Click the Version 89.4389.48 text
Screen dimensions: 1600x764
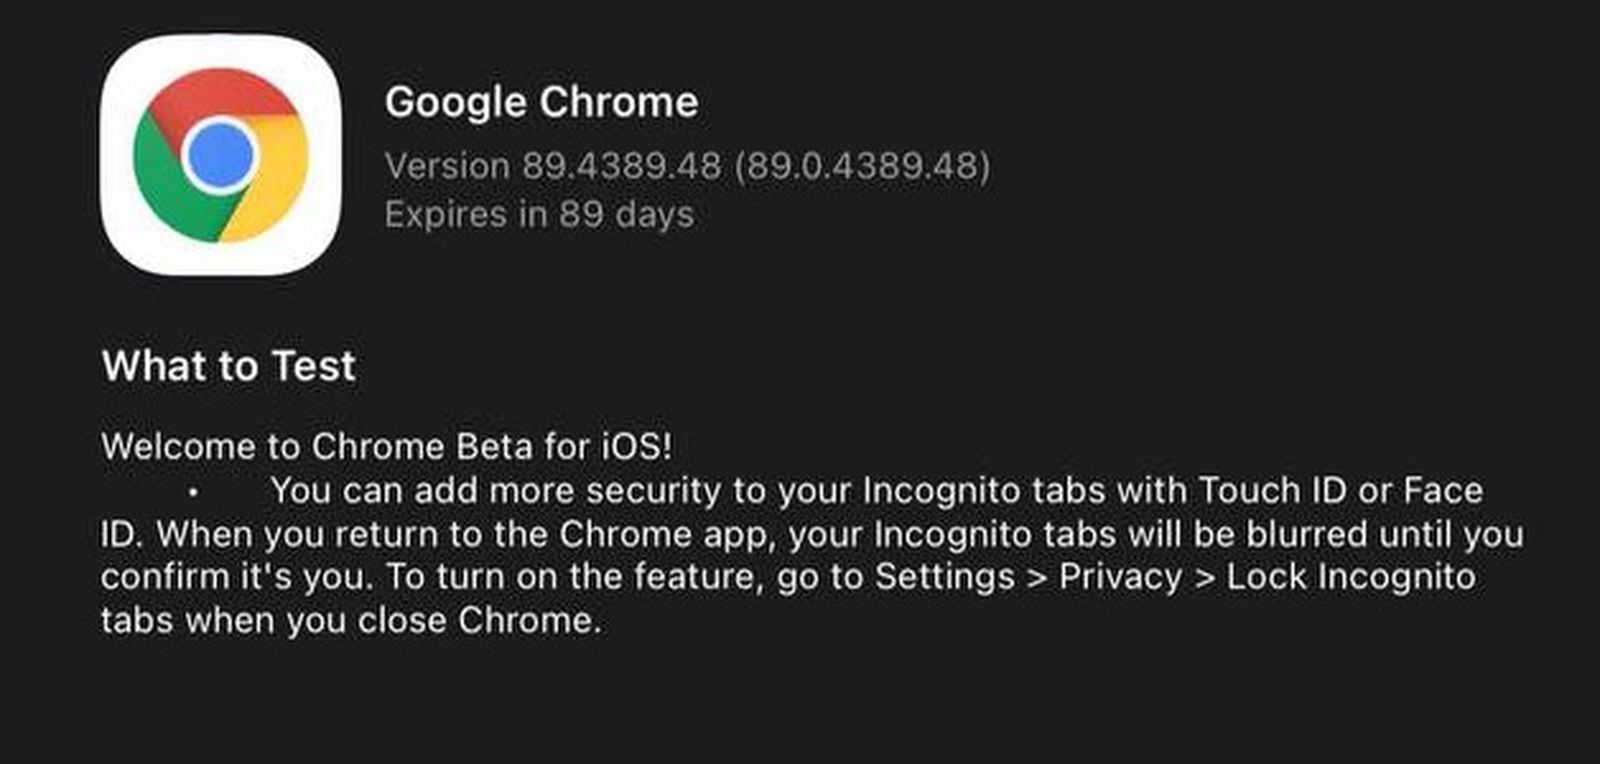coord(552,166)
